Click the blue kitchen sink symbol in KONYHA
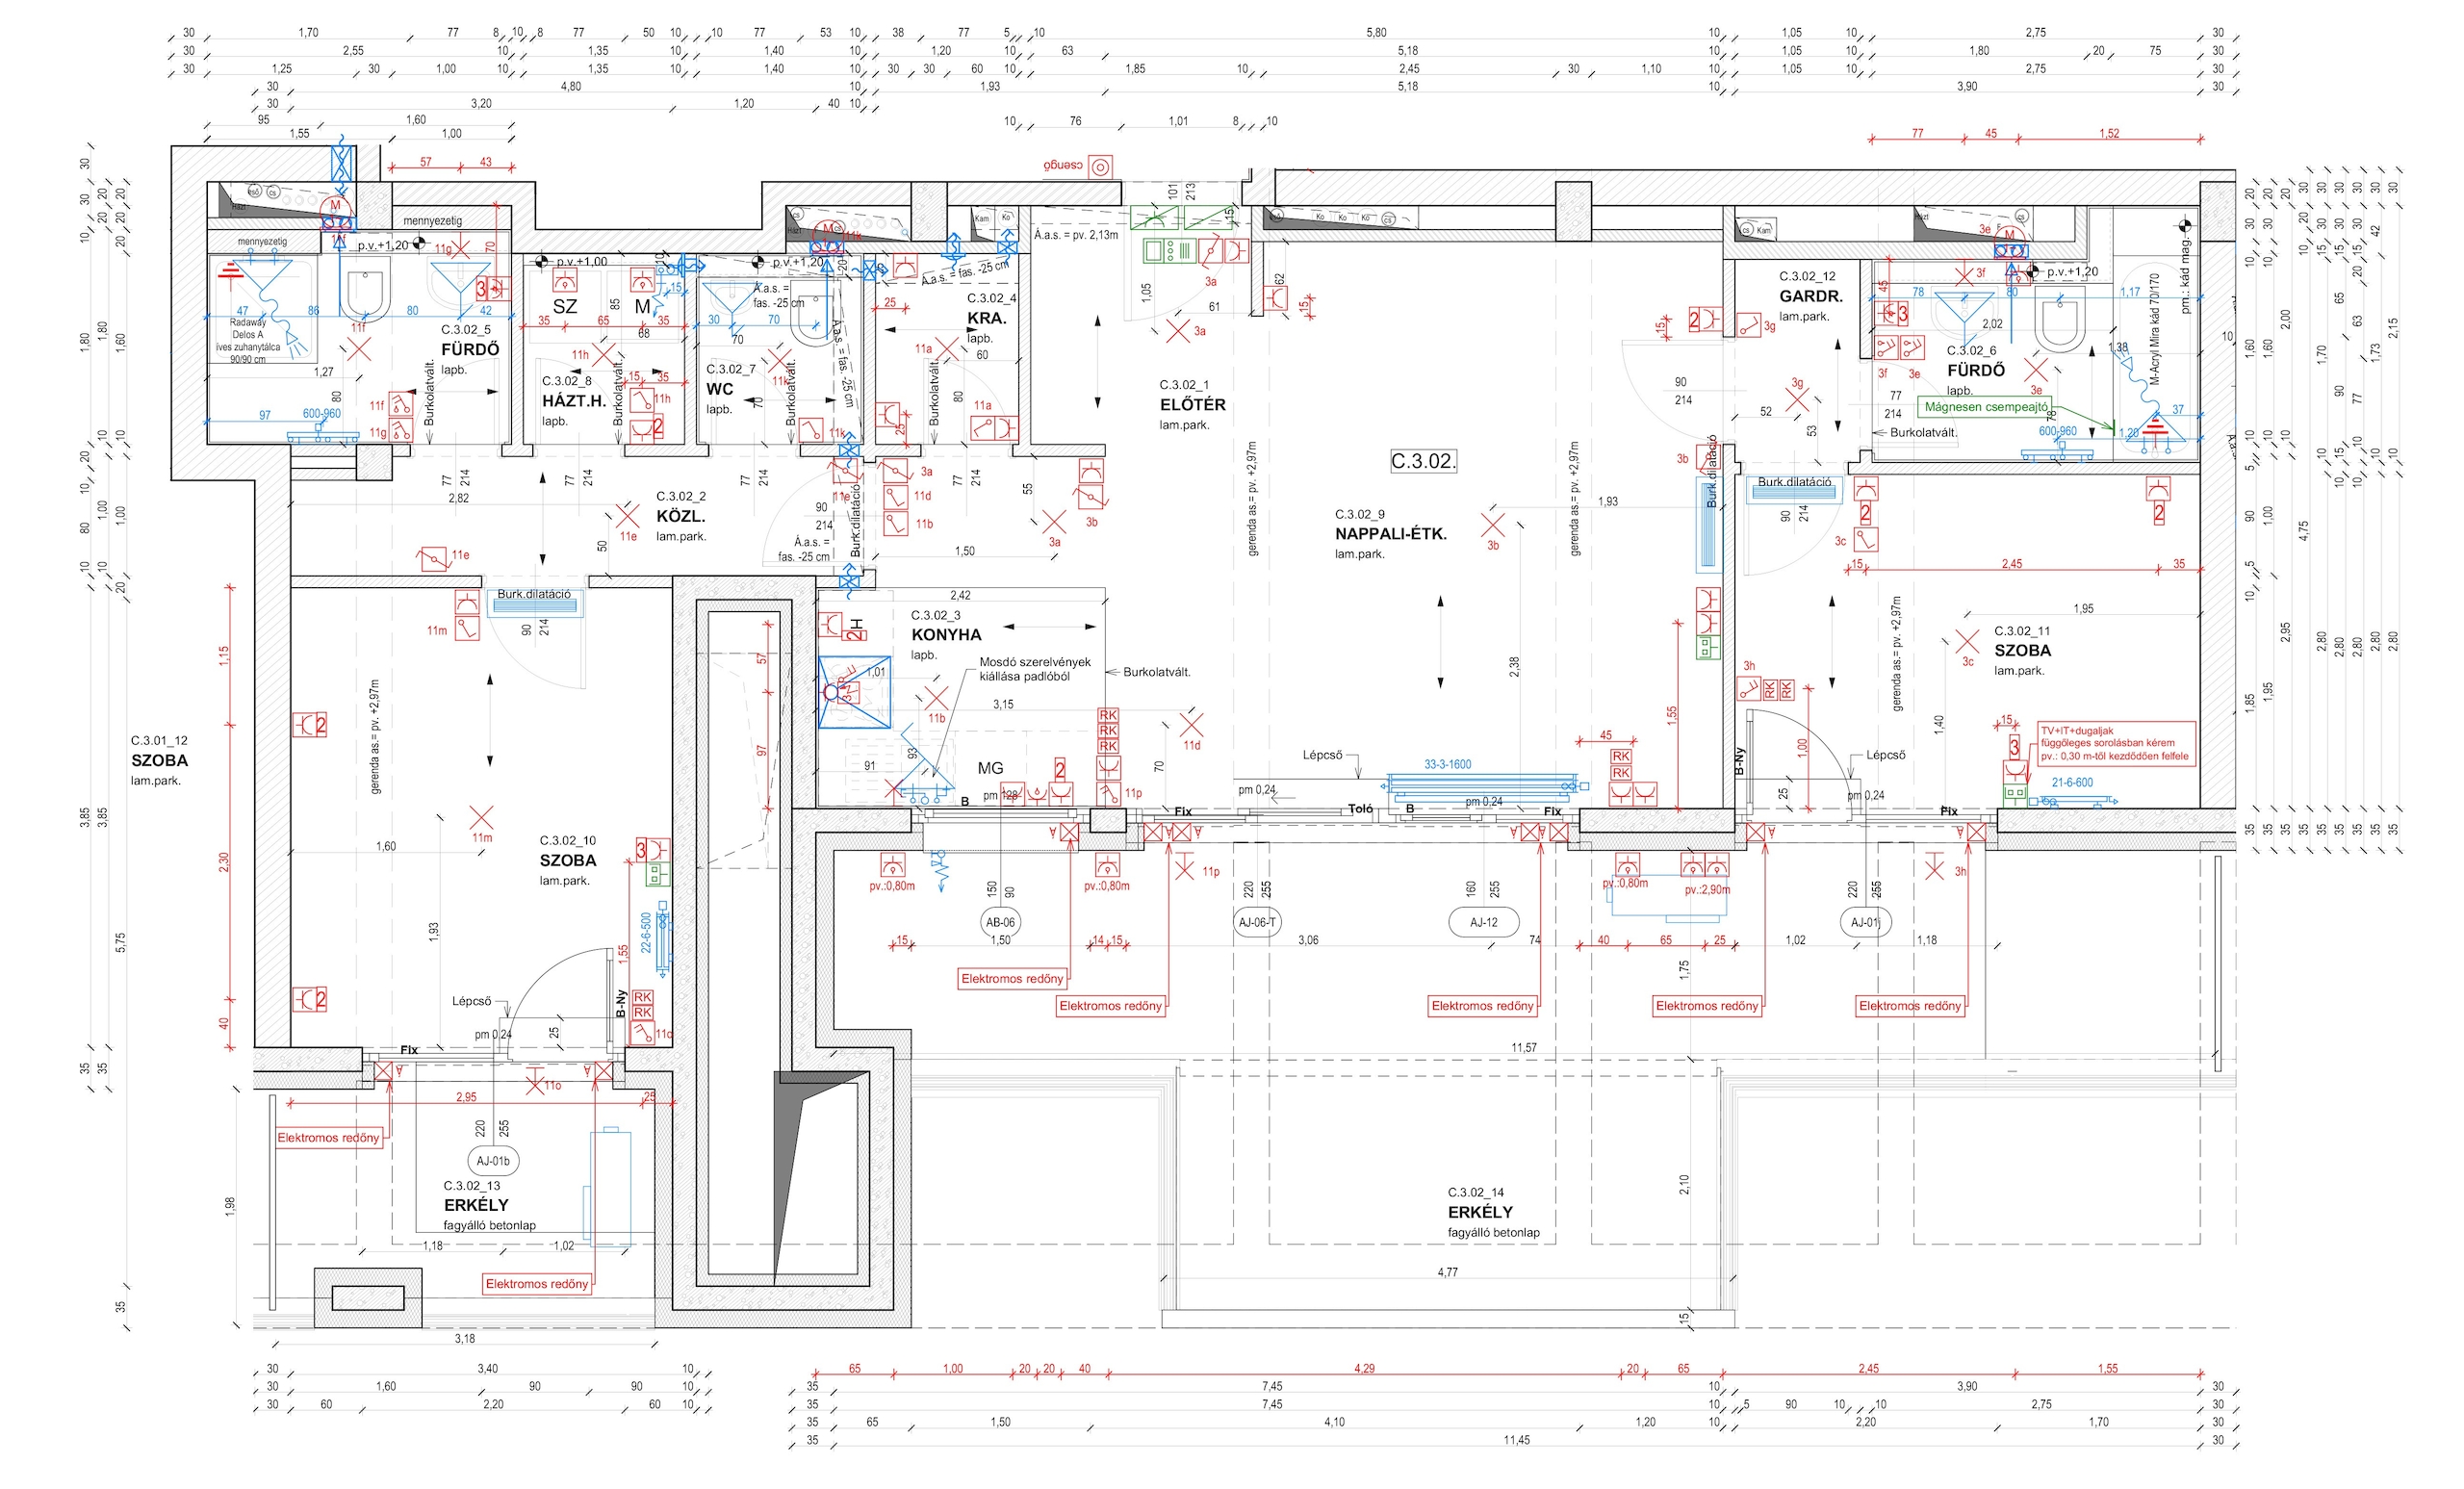The image size is (2464, 1489). (853, 692)
